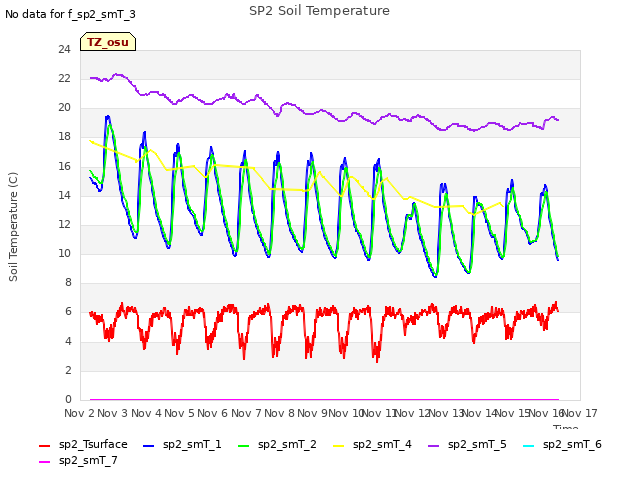Click the Soil Temperature (C) axis label
This screenshot has width=640, height=480.
point(13,227)
